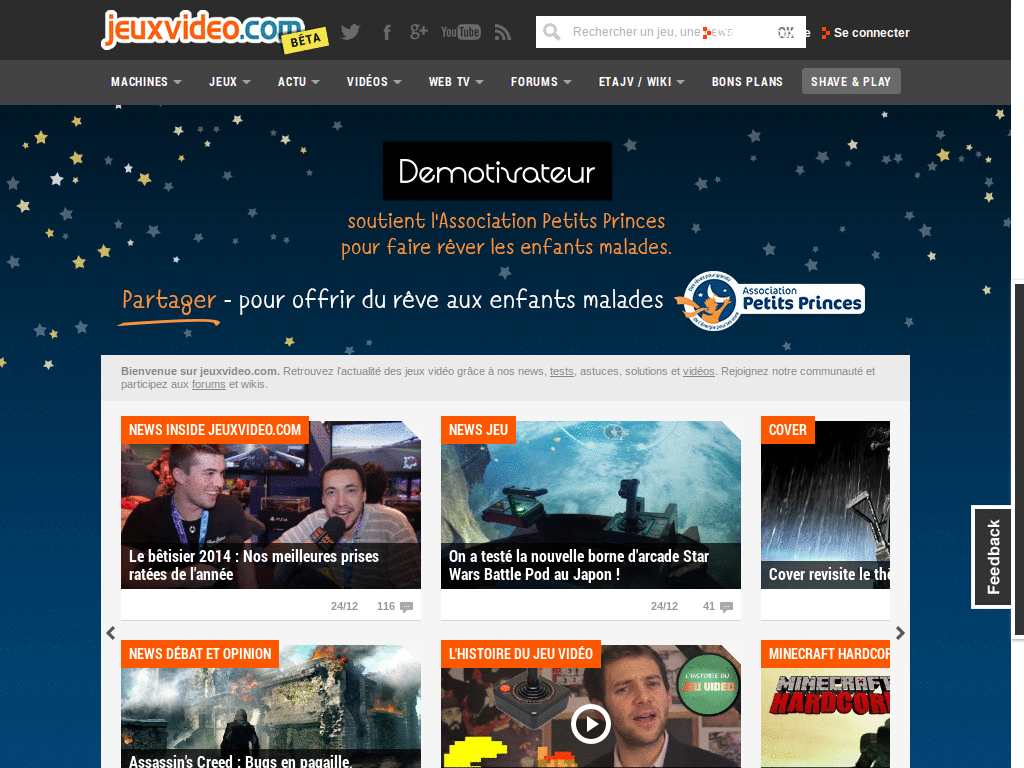This screenshot has width=1024, height=768.
Task: Follow the 'tests' link in welcome text
Action: (562, 372)
